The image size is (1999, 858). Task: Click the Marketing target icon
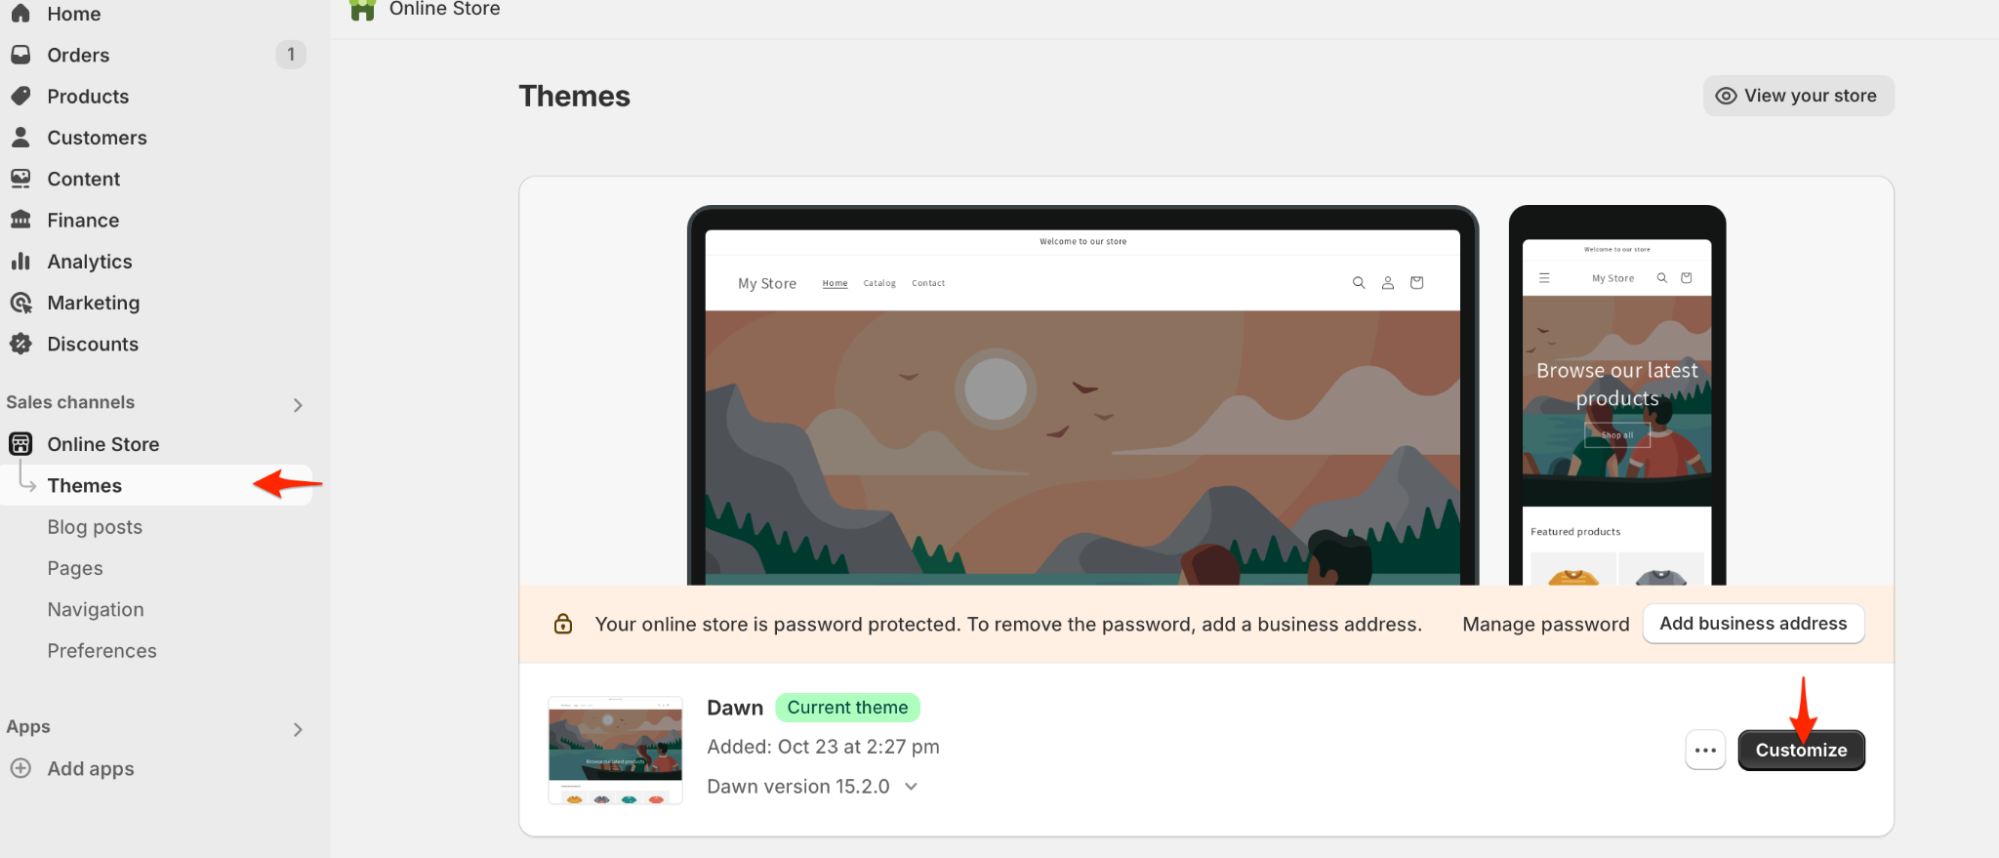click(20, 302)
